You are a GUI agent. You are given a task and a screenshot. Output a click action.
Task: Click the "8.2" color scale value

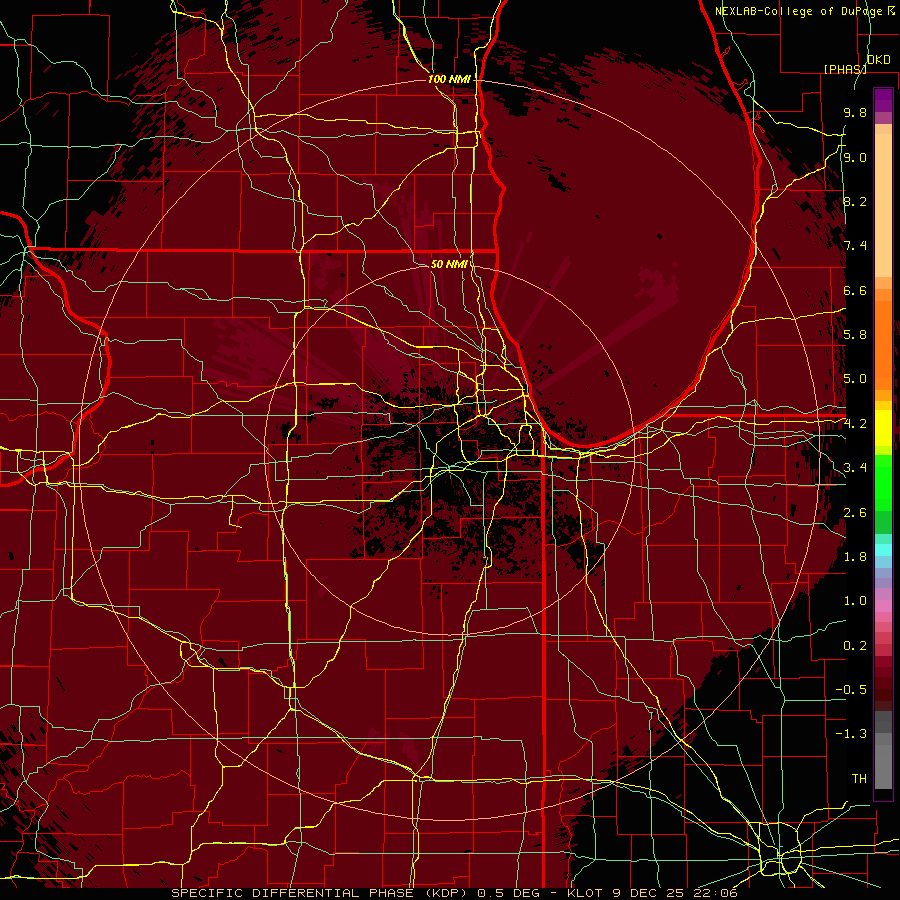point(855,201)
